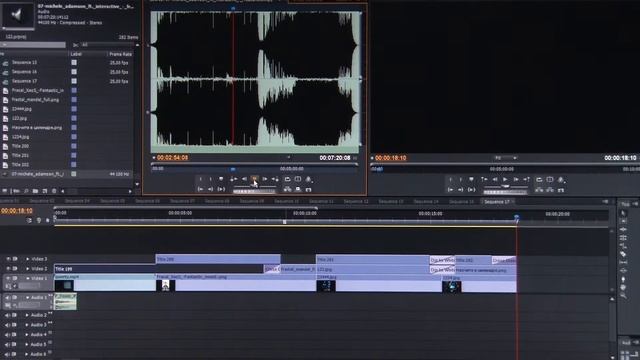Select the Ripple Edit tool
This screenshot has width=640, height=360.
tap(623, 229)
